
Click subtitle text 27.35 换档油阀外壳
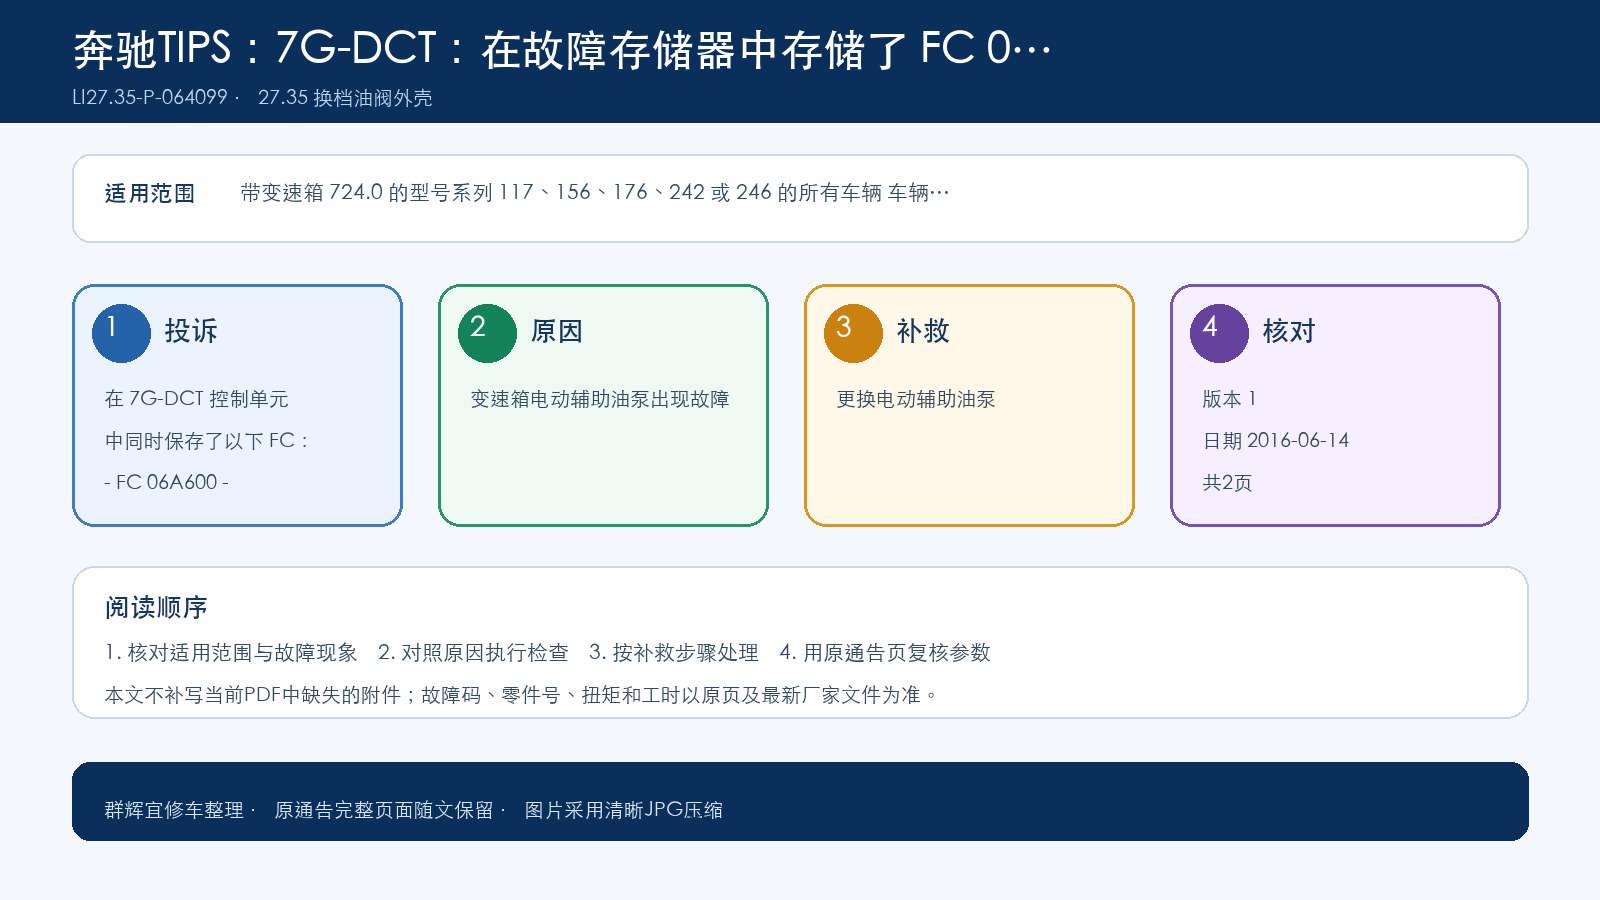(x=345, y=97)
